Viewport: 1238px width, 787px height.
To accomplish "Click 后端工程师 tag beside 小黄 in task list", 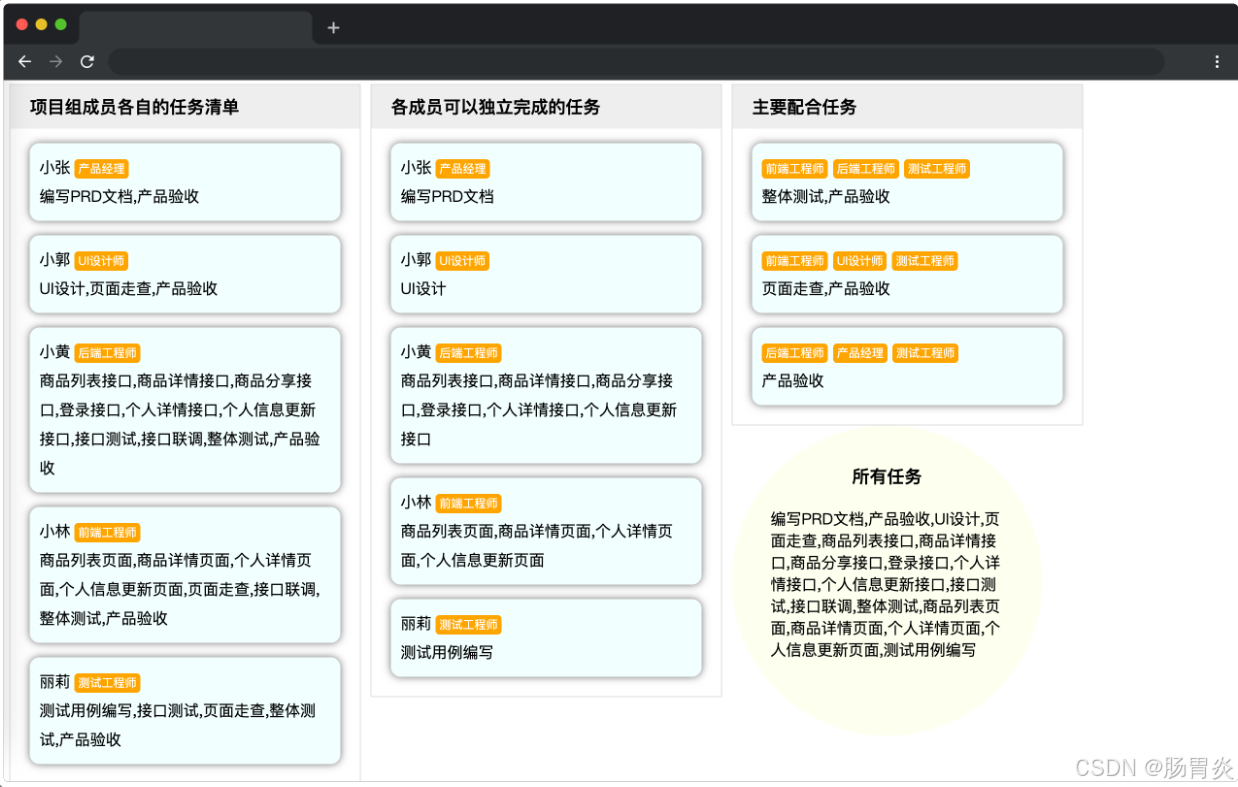I will point(107,353).
